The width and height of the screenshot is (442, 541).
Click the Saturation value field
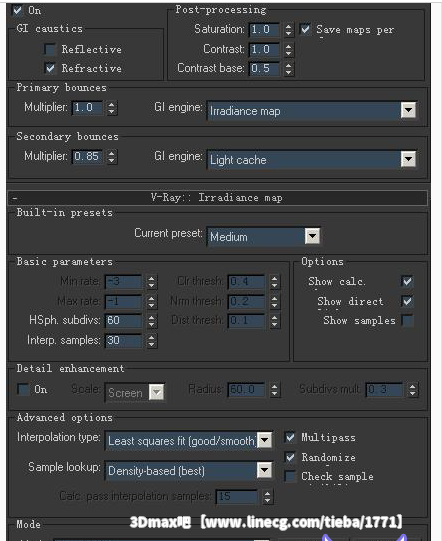tap(264, 29)
